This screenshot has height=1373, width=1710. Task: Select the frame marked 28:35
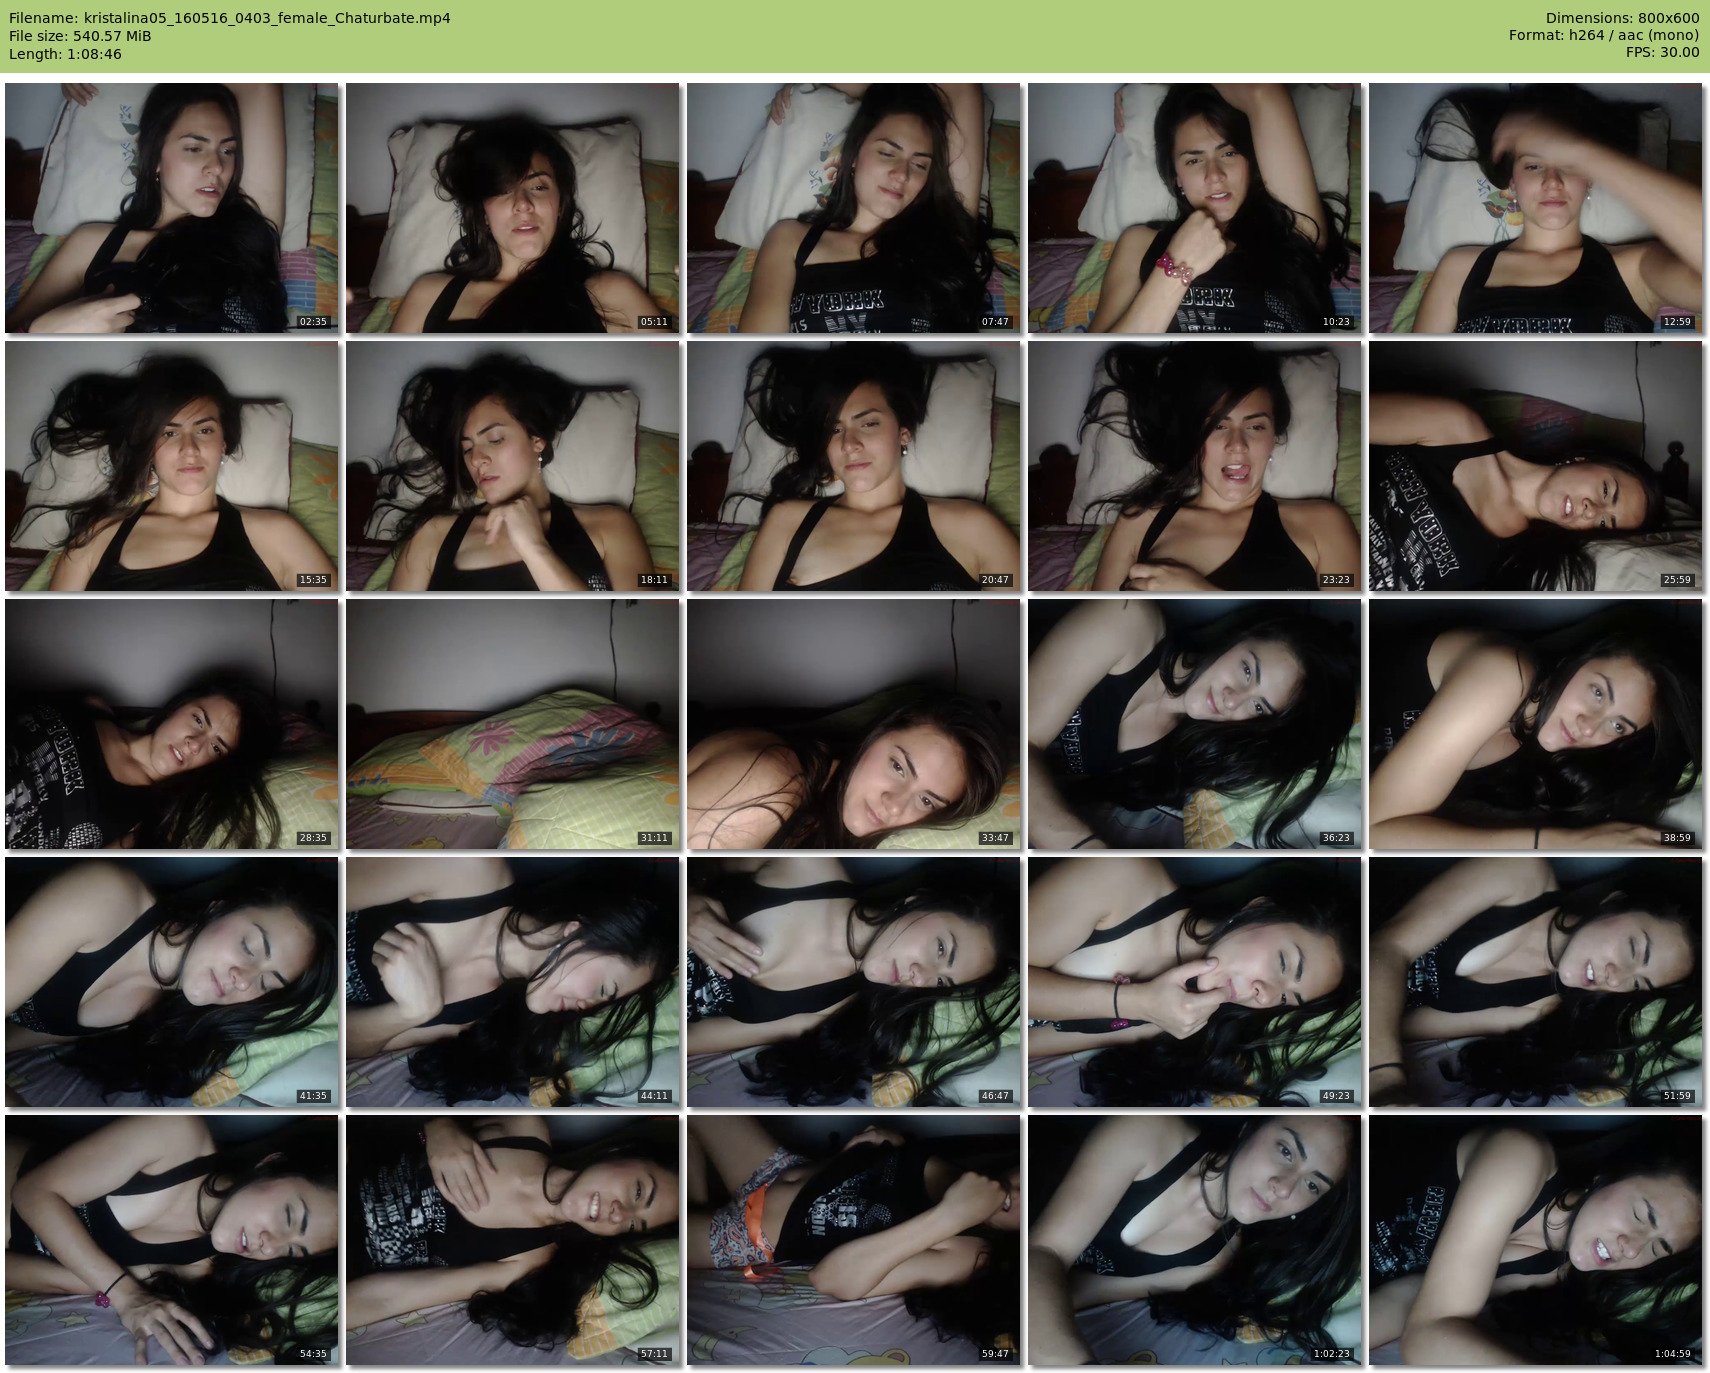click(172, 724)
